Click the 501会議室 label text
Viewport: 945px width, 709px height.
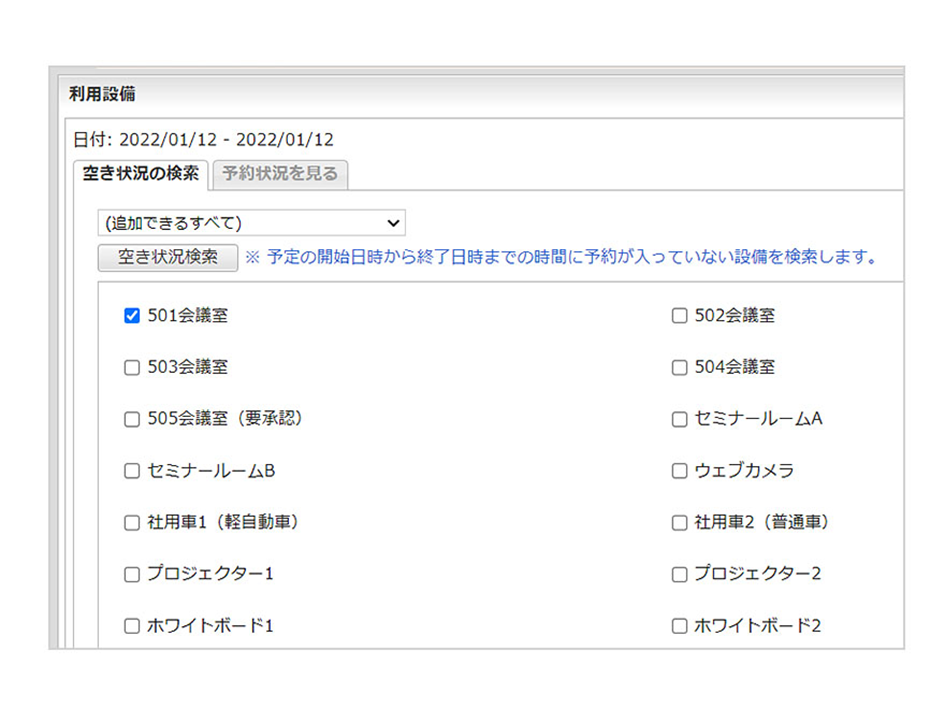click(187, 316)
